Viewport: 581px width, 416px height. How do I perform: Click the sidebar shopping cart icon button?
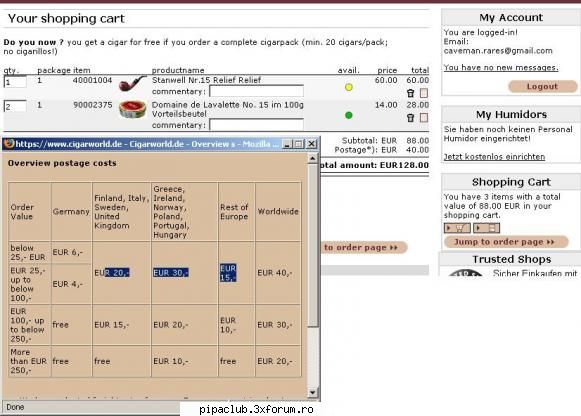[x=457, y=228]
